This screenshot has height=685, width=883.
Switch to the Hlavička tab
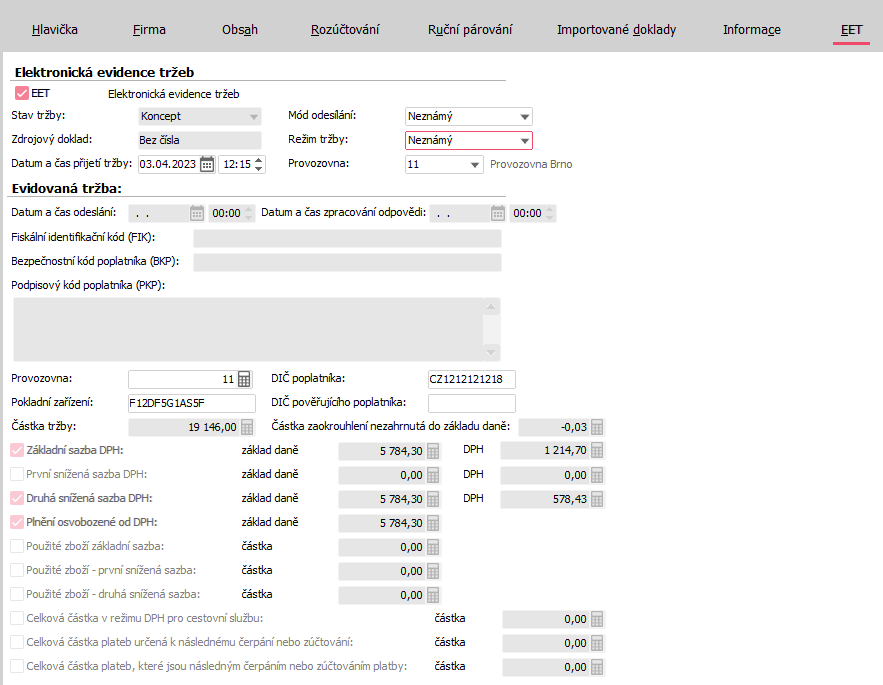54,30
